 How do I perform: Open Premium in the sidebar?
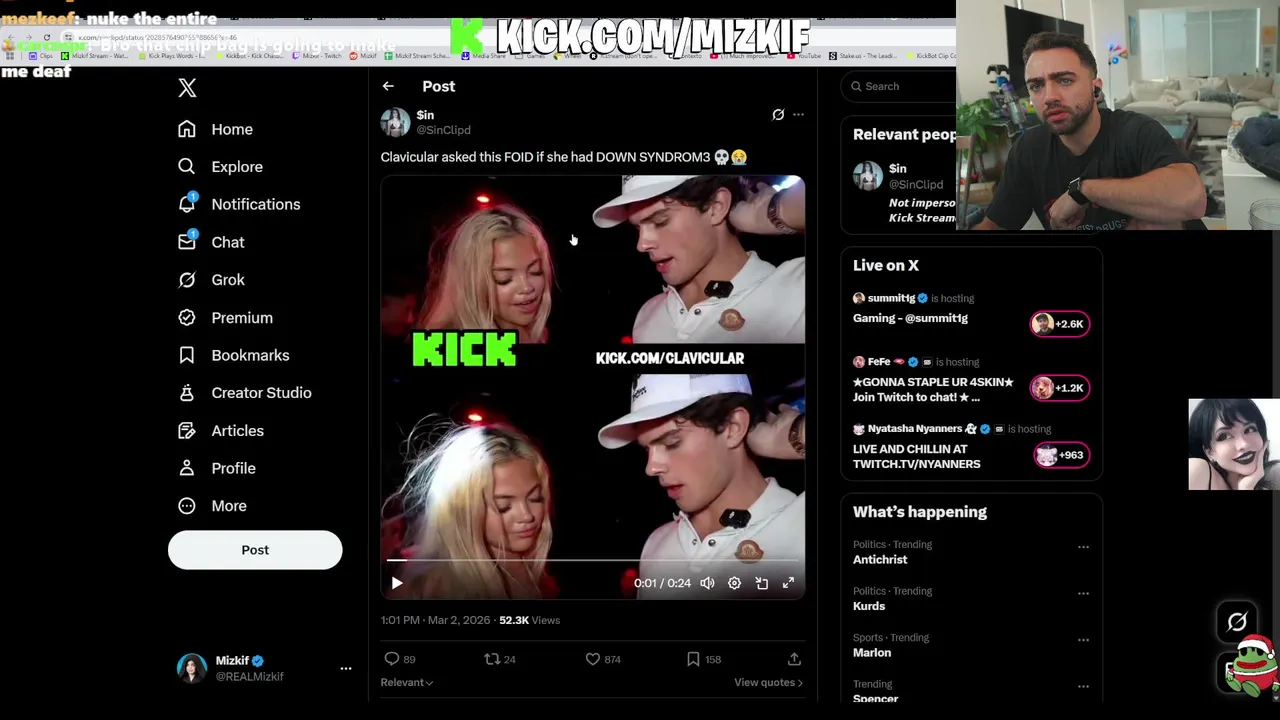[225, 318]
